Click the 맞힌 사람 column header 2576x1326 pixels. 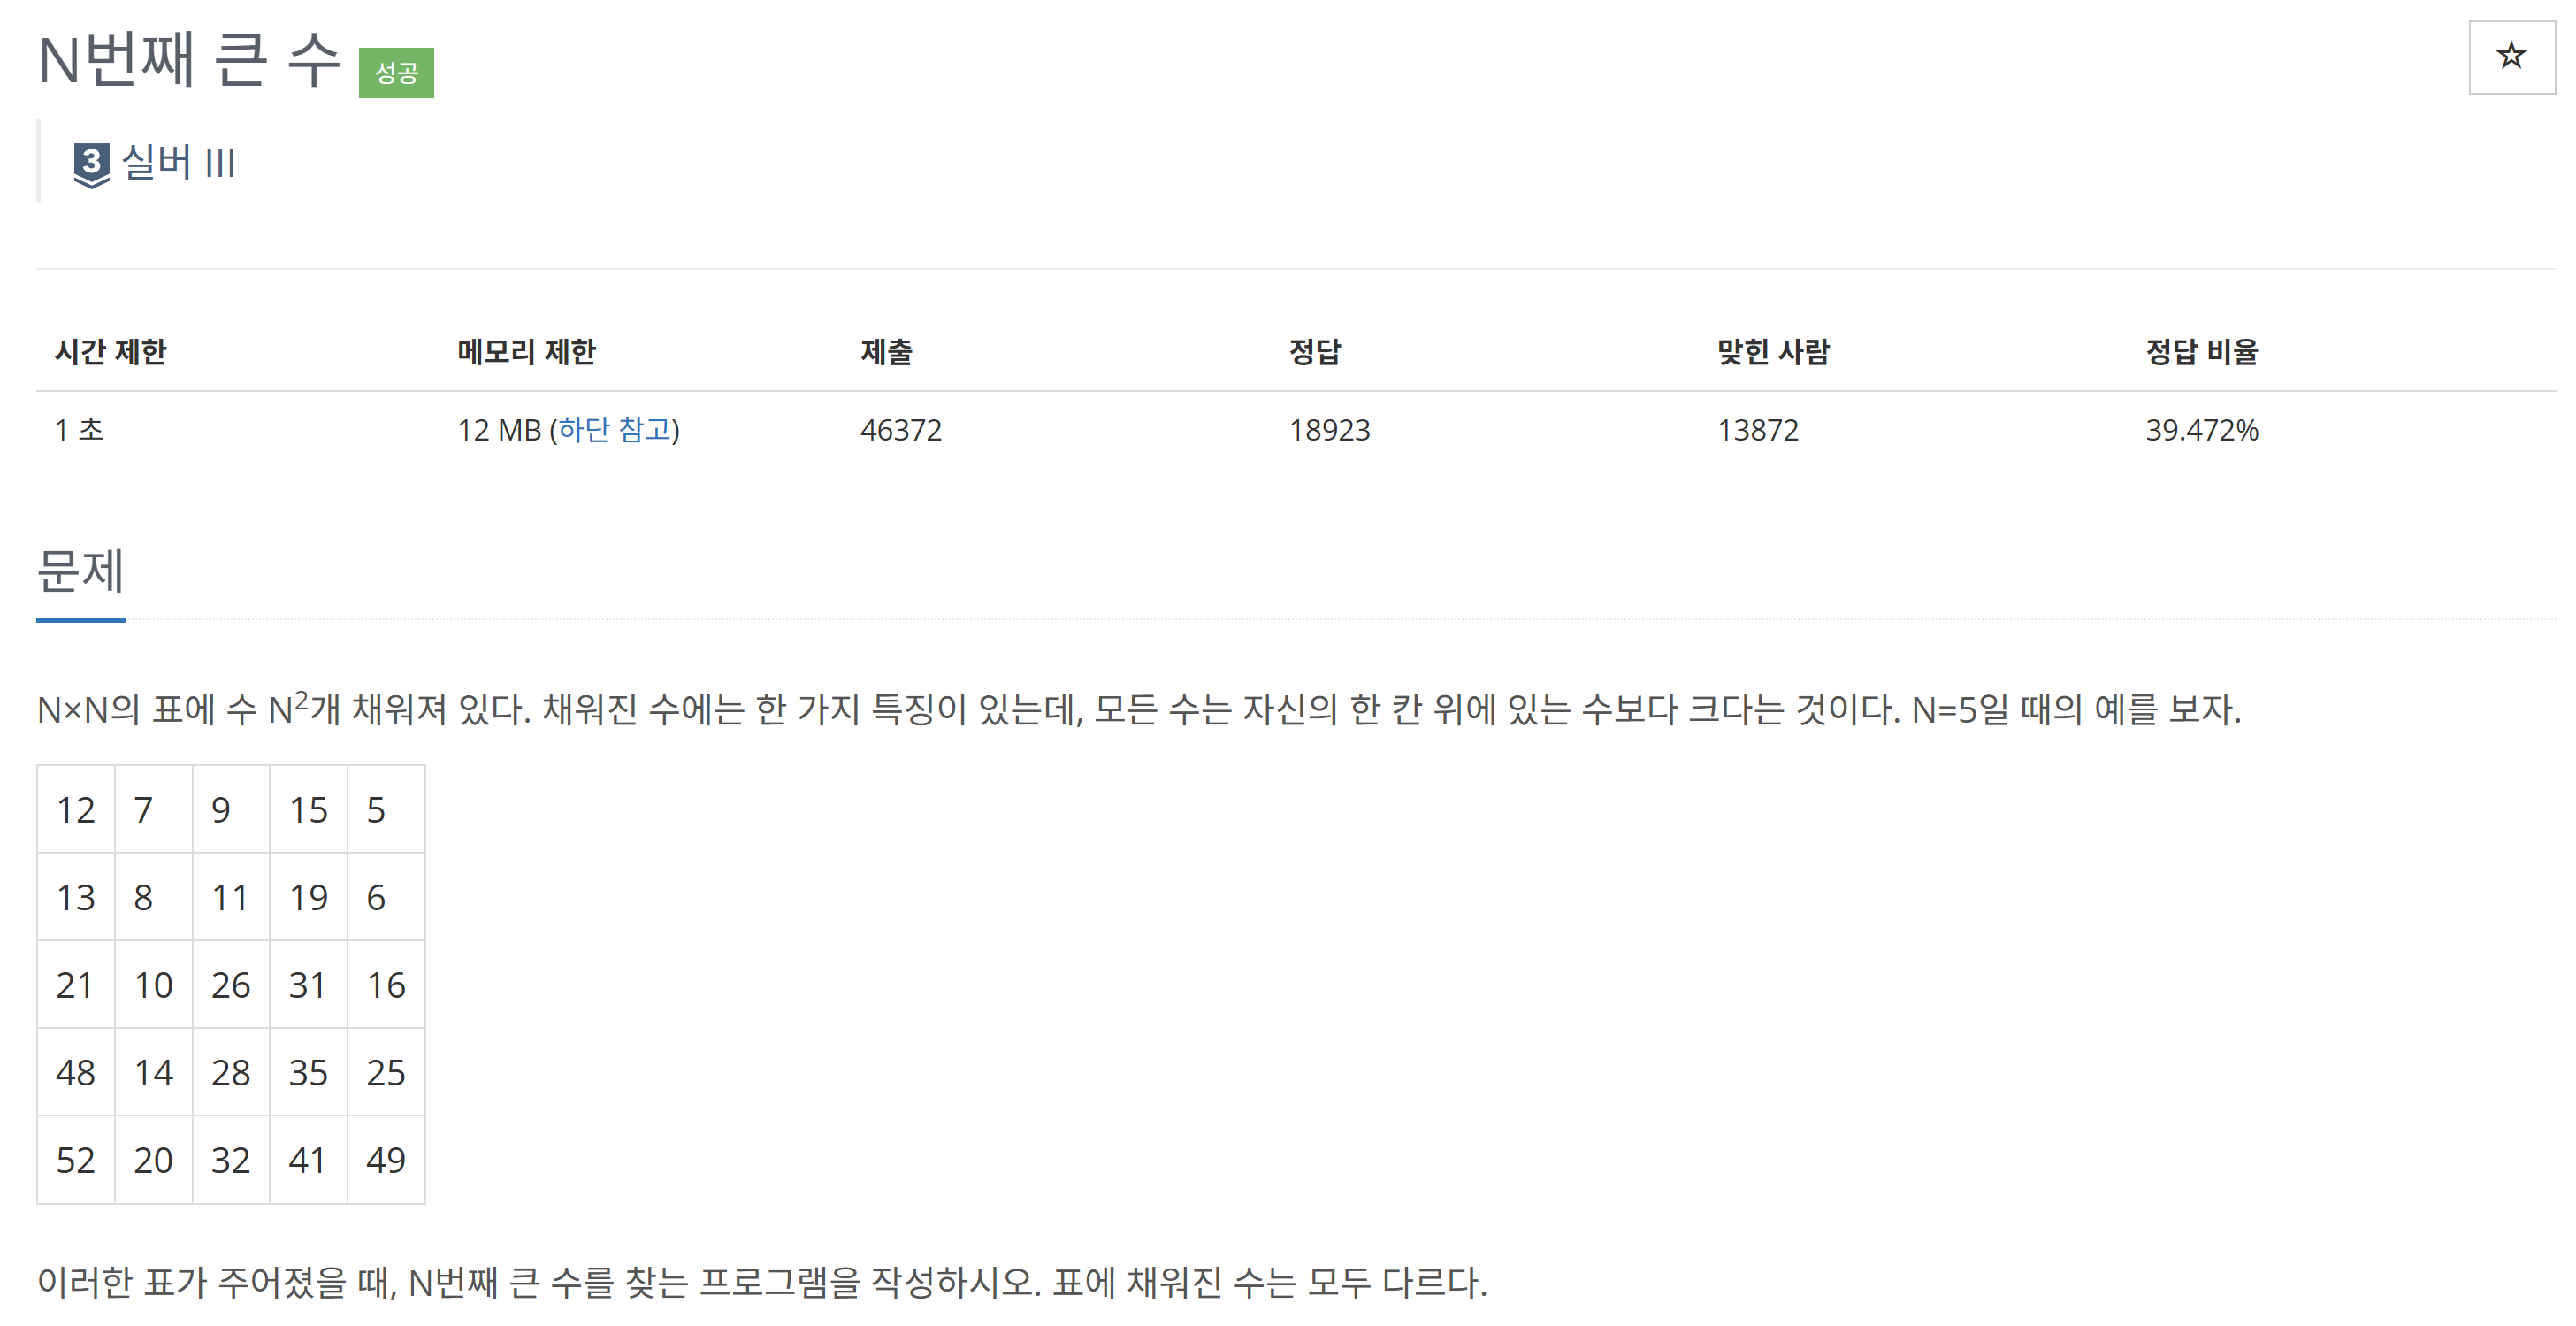coord(1772,352)
